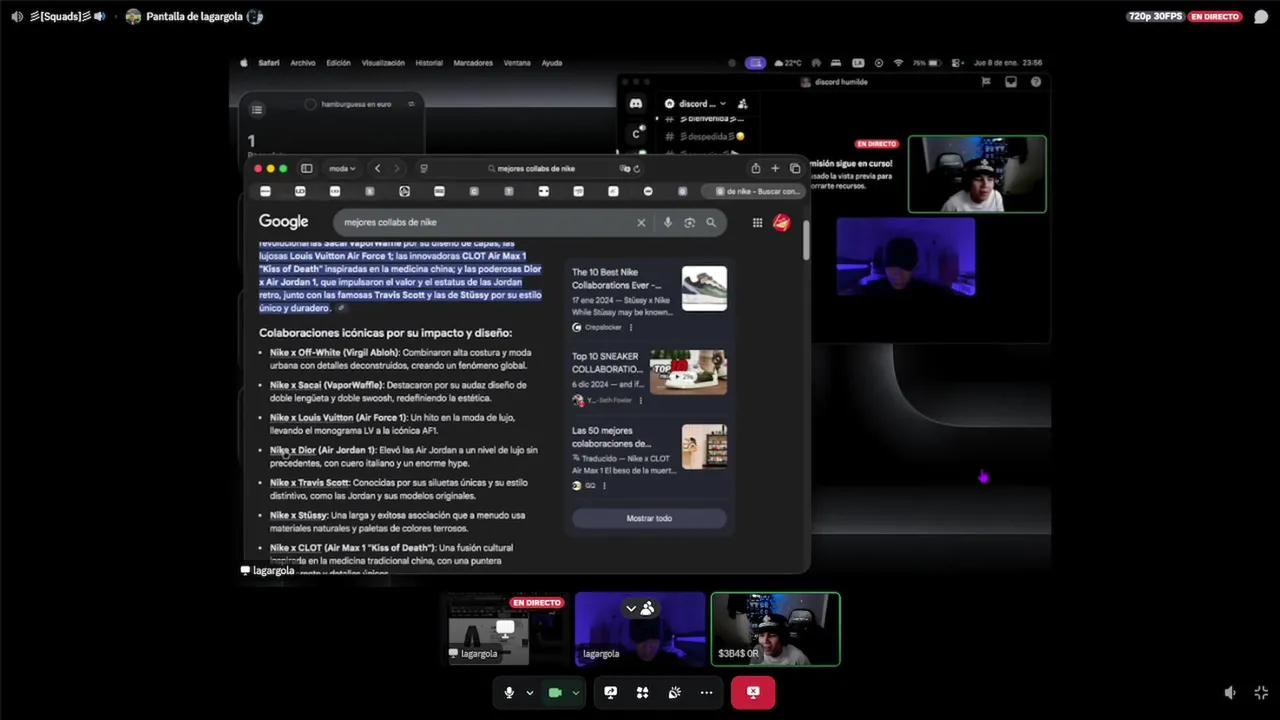Click the Google magnifier search icon
This screenshot has width=1280, height=720.
coord(711,222)
